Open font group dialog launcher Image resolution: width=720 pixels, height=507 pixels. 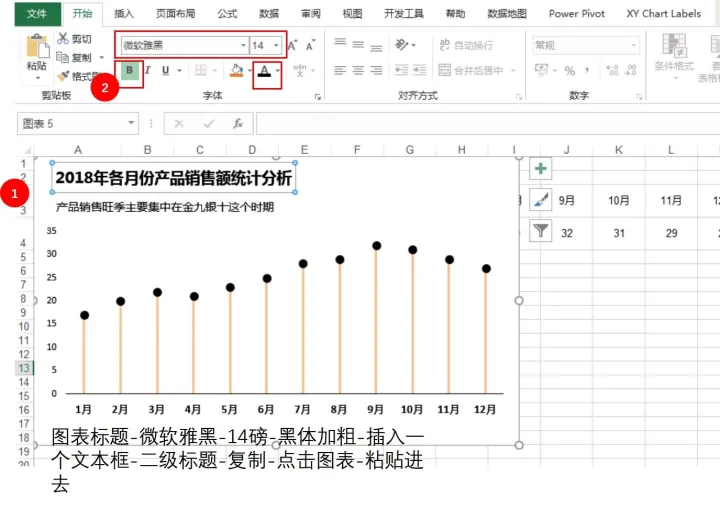pos(318,96)
